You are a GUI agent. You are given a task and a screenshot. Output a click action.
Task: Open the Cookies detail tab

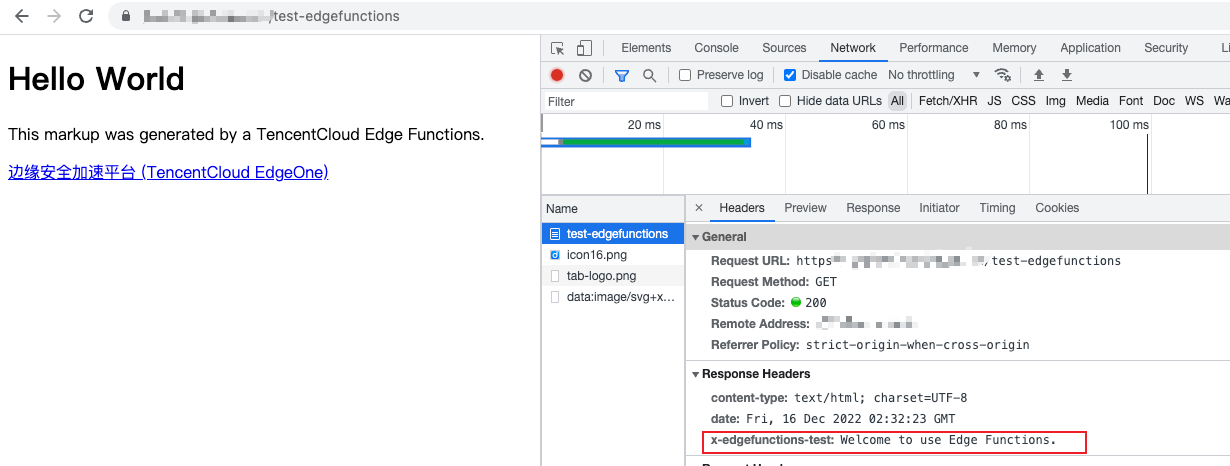click(x=1057, y=208)
